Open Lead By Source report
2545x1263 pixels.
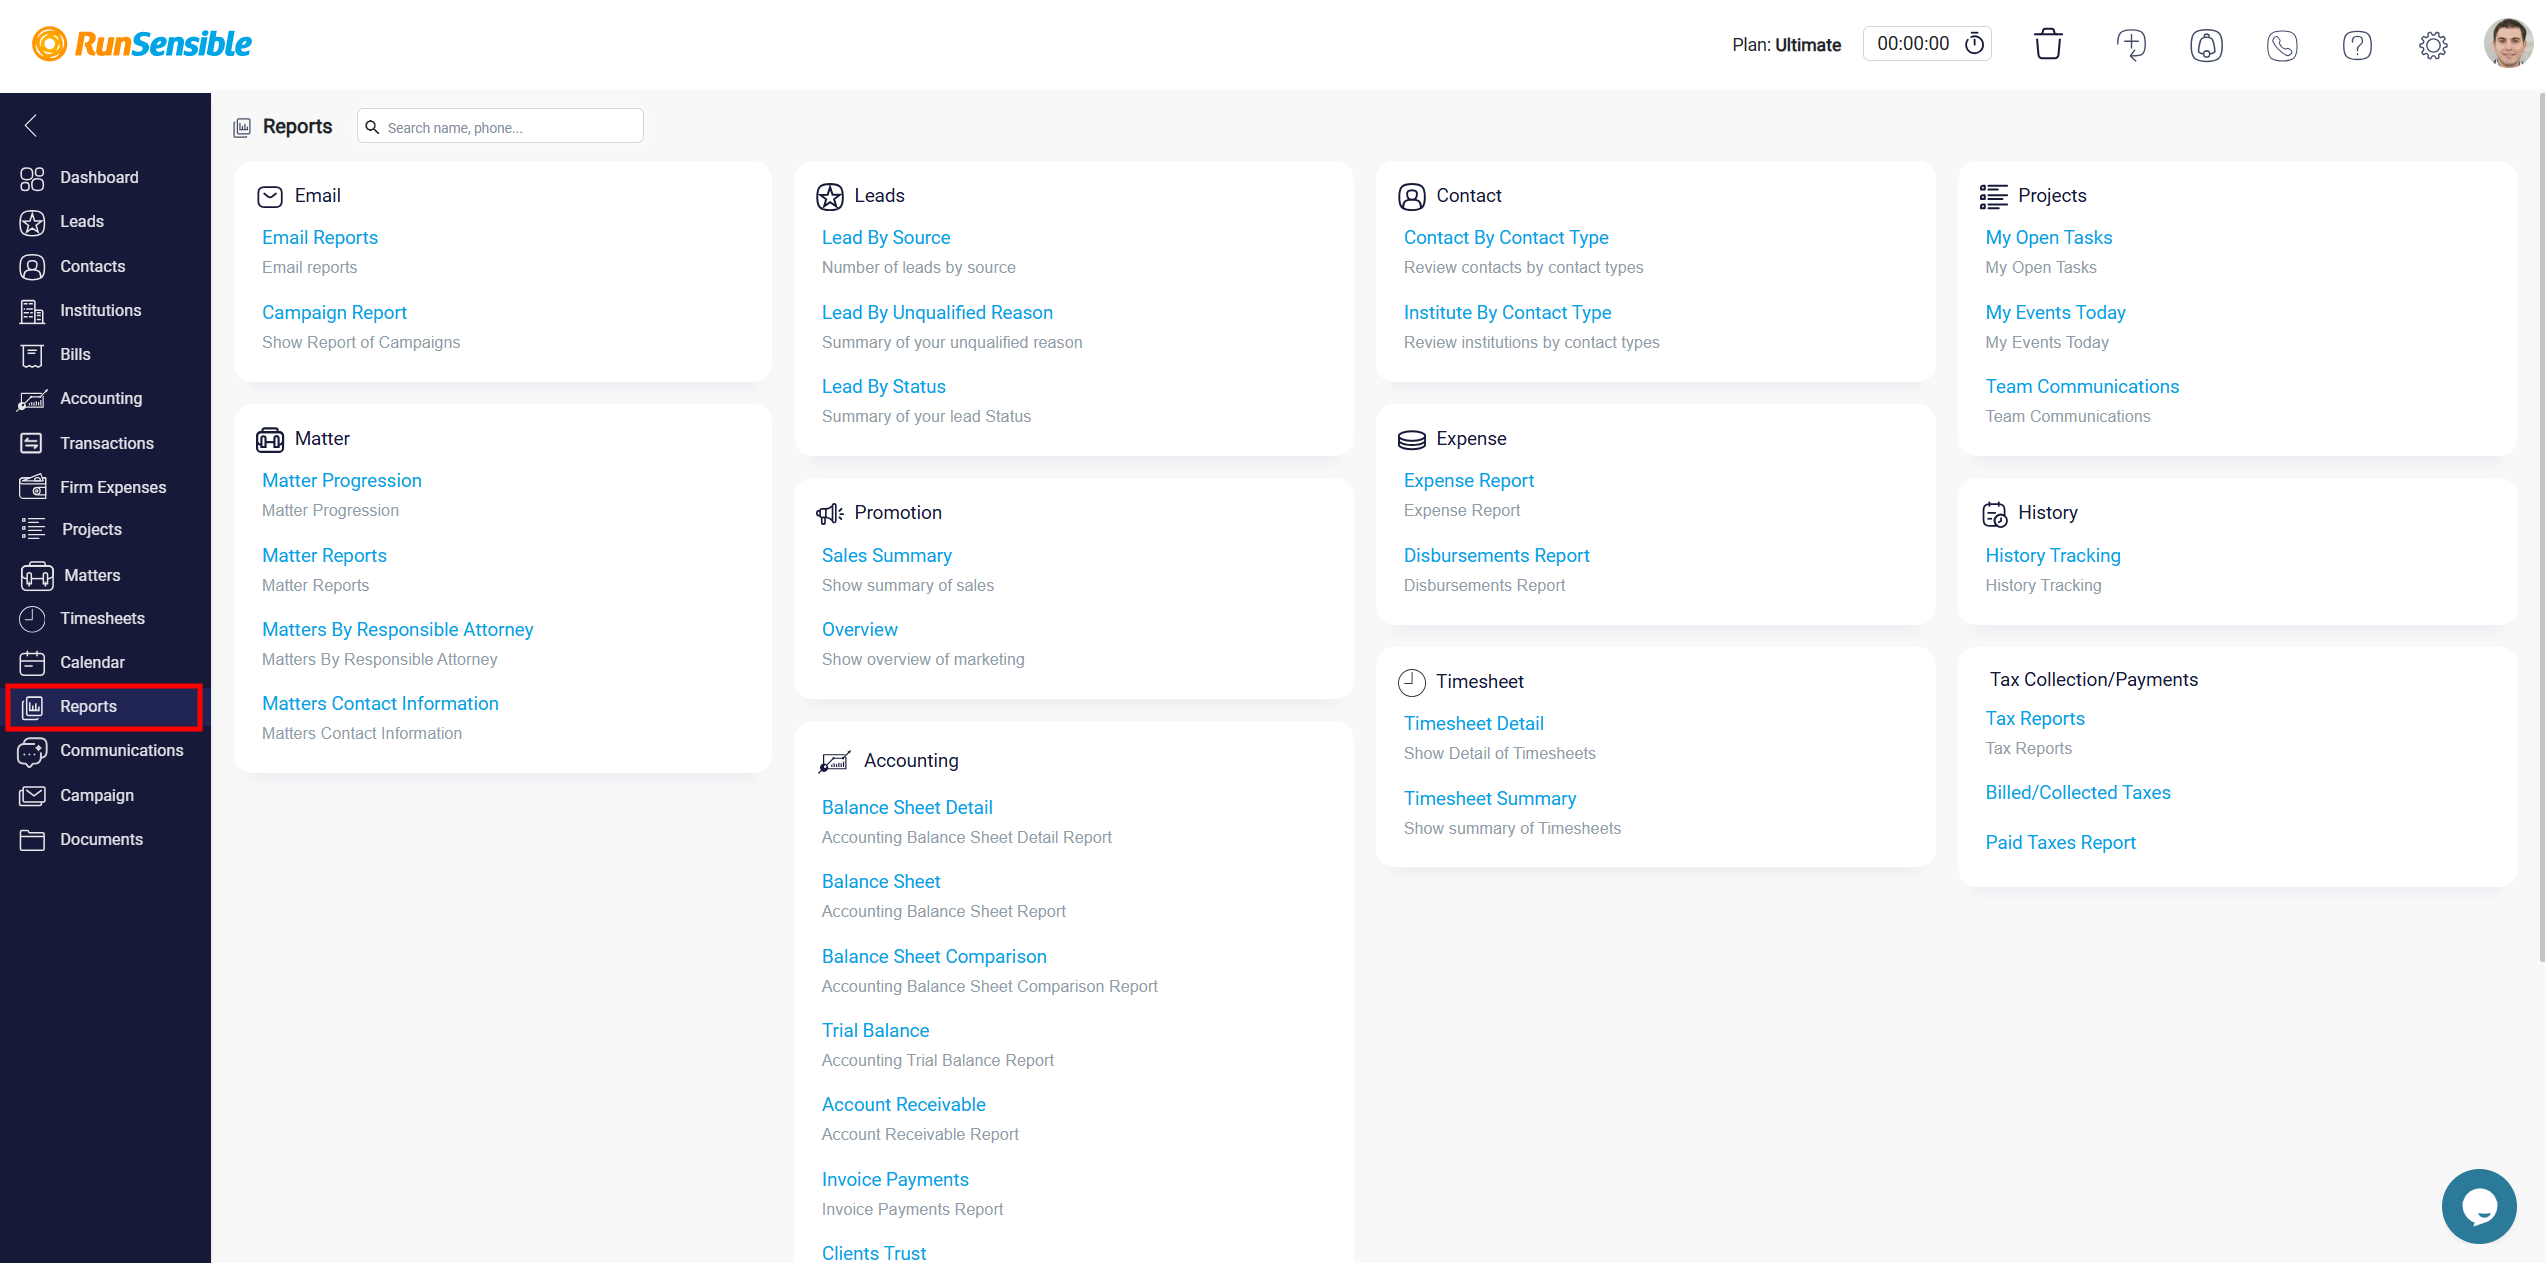[x=886, y=238]
